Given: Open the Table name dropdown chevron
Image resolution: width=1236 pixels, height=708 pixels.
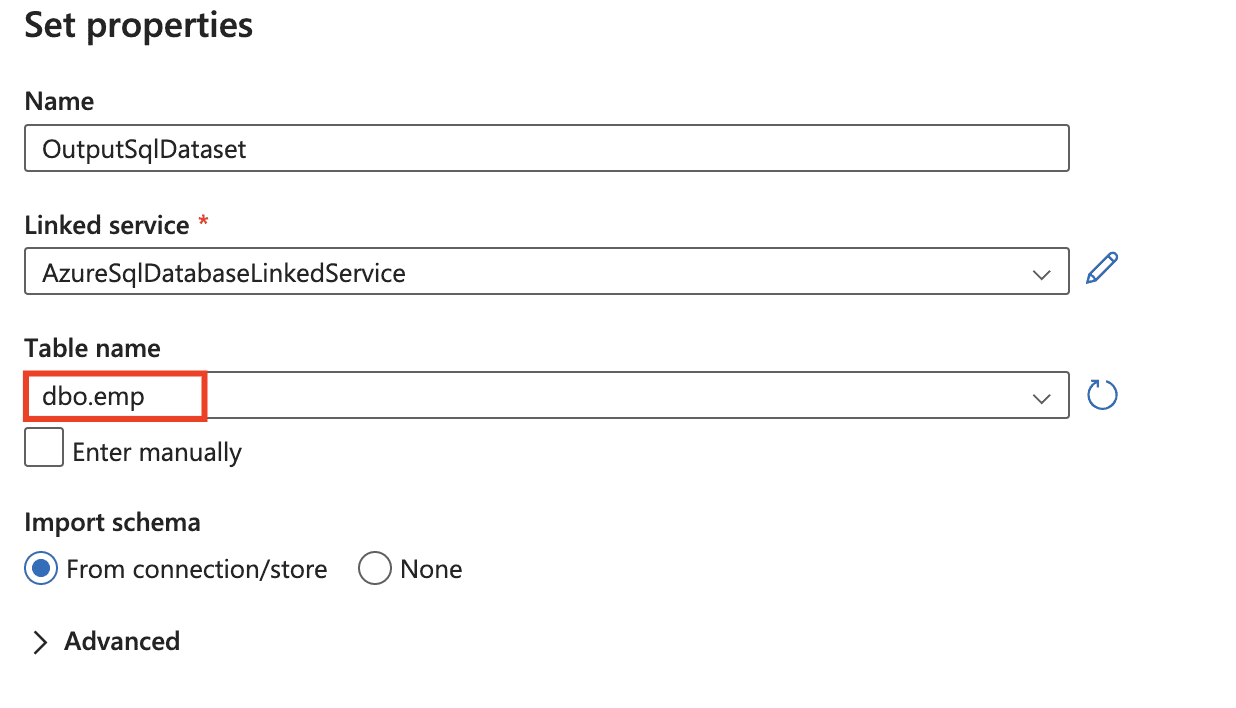Looking at the screenshot, I should [1042, 398].
